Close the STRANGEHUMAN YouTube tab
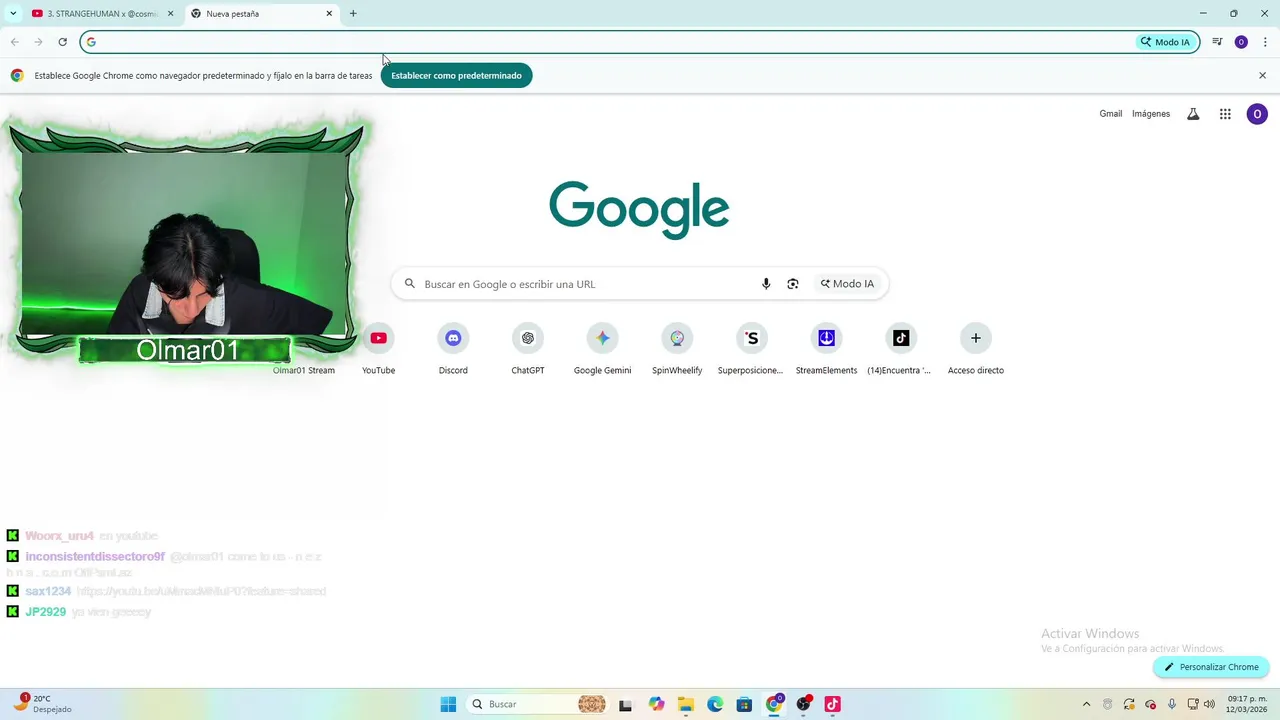 coord(170,14)
